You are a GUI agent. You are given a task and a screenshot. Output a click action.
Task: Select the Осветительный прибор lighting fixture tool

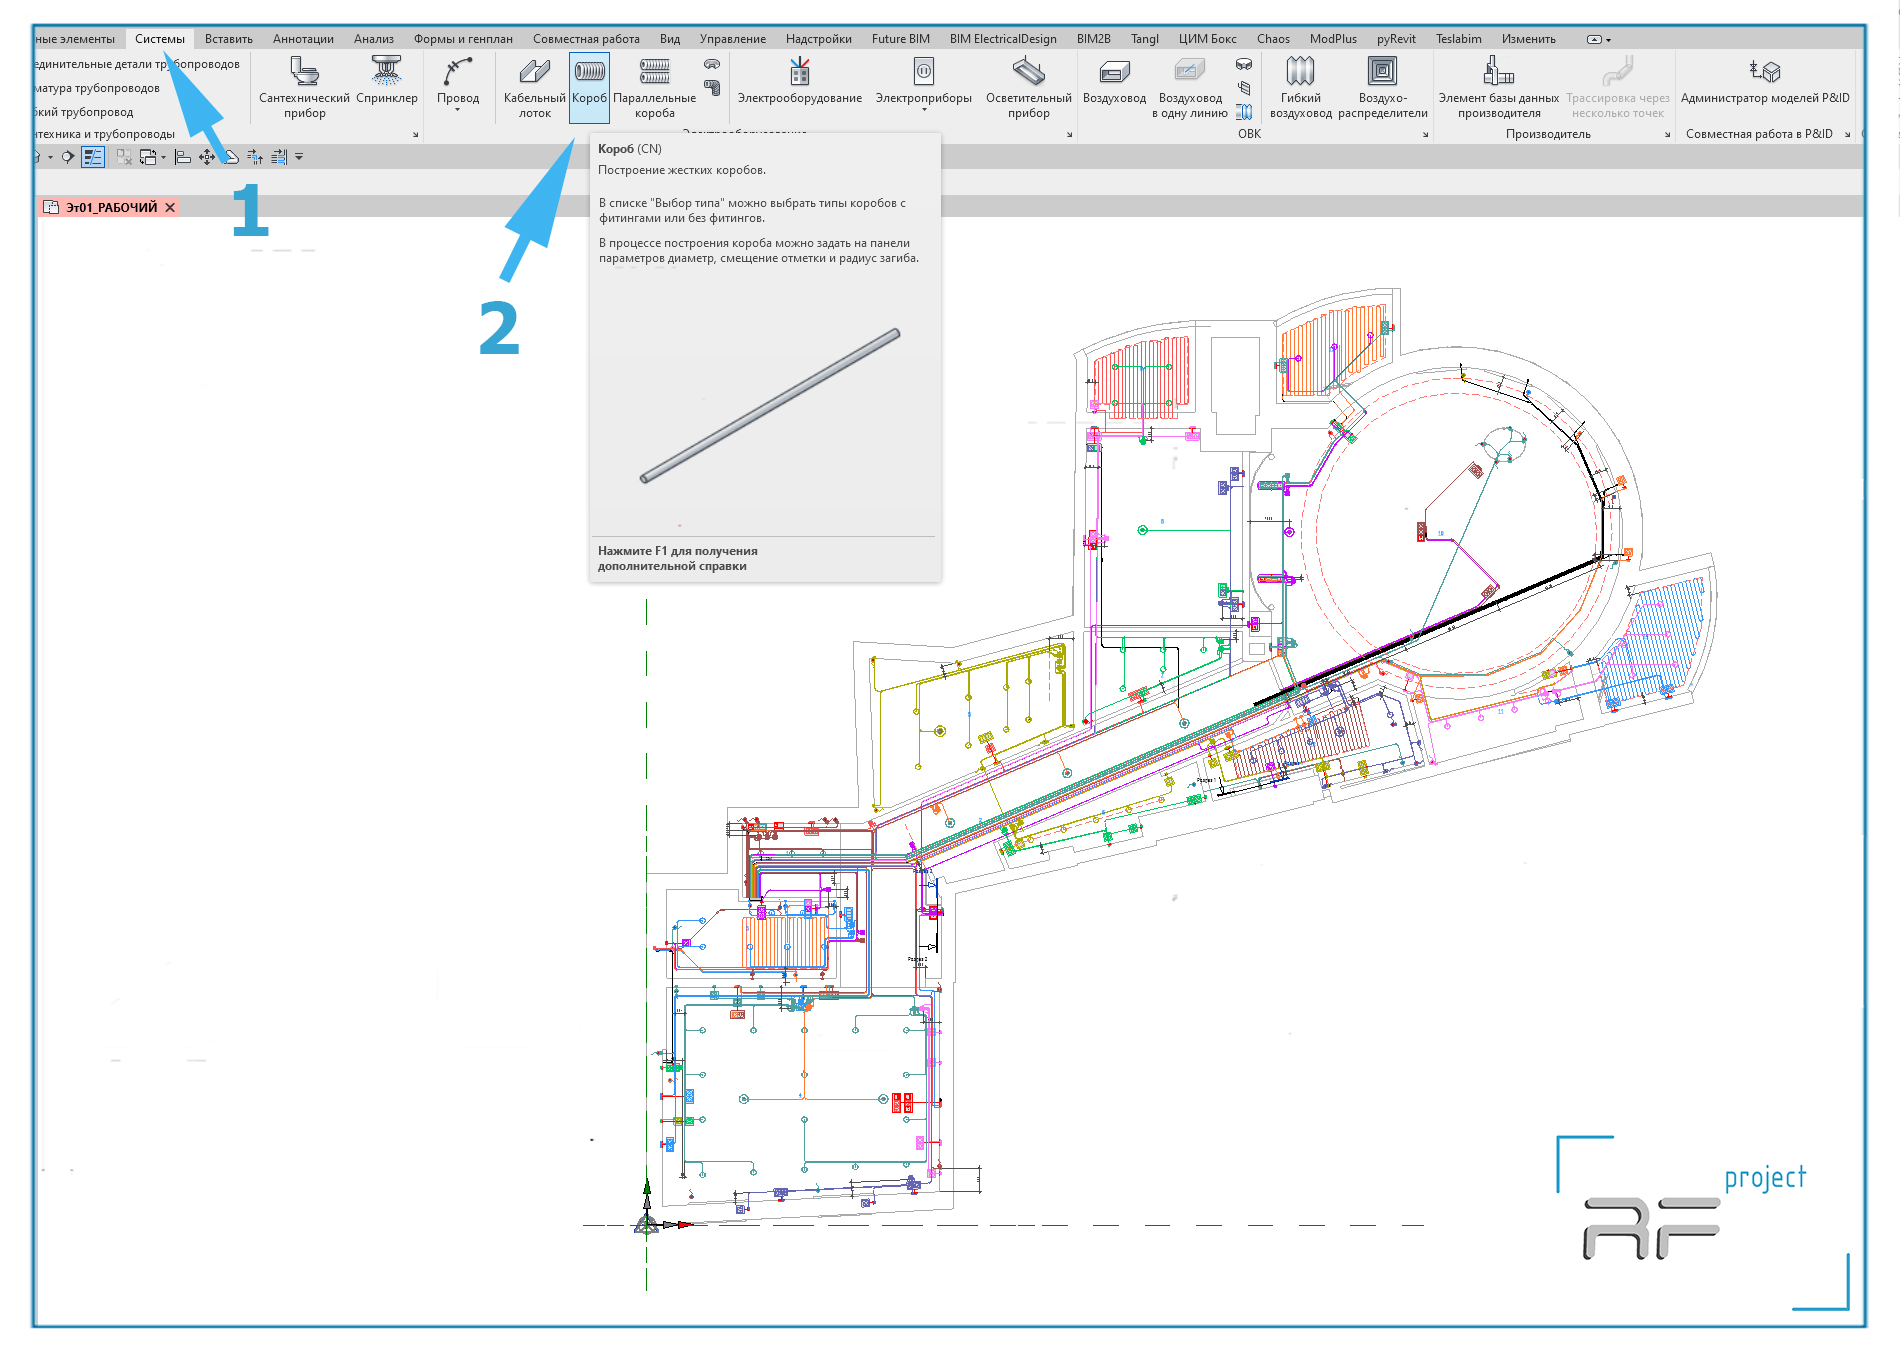point(1028,87)
